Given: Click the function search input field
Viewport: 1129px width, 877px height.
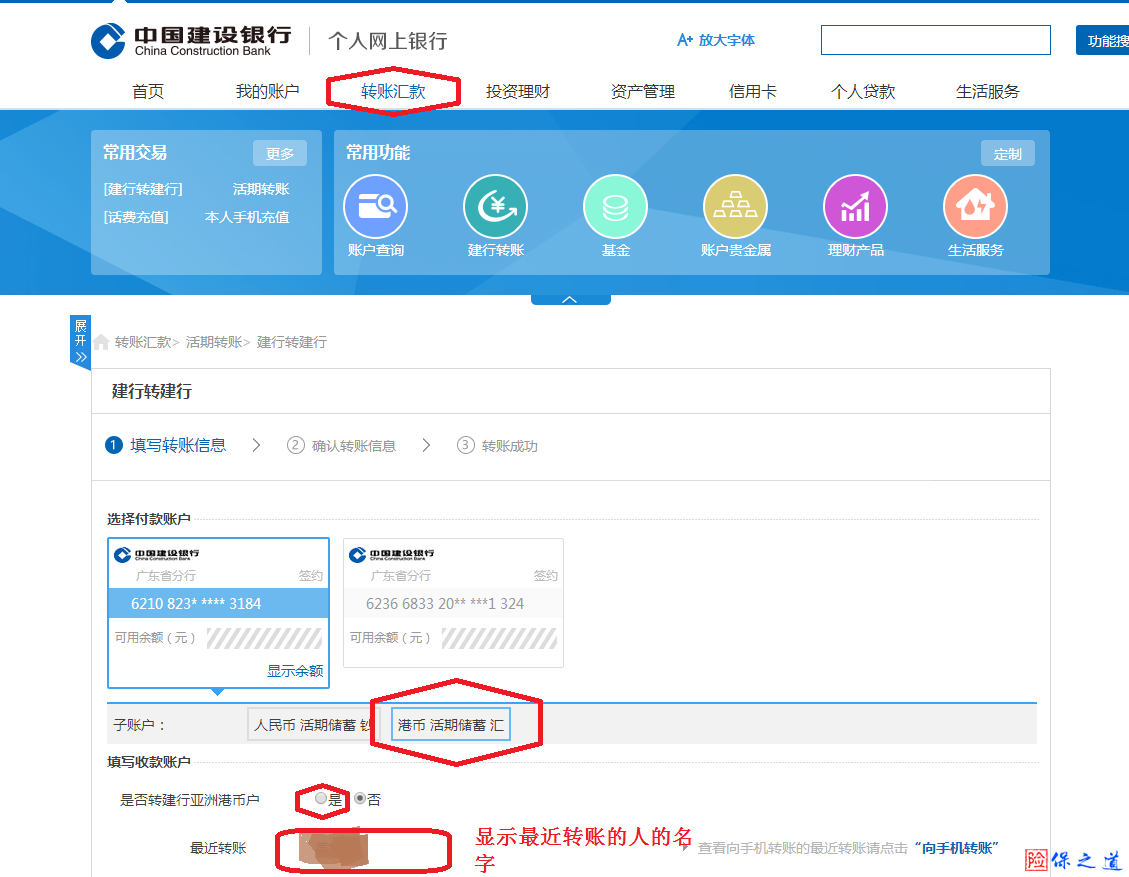Looking at the screenshot, I should pyautogui.click(x=935, y=40).
